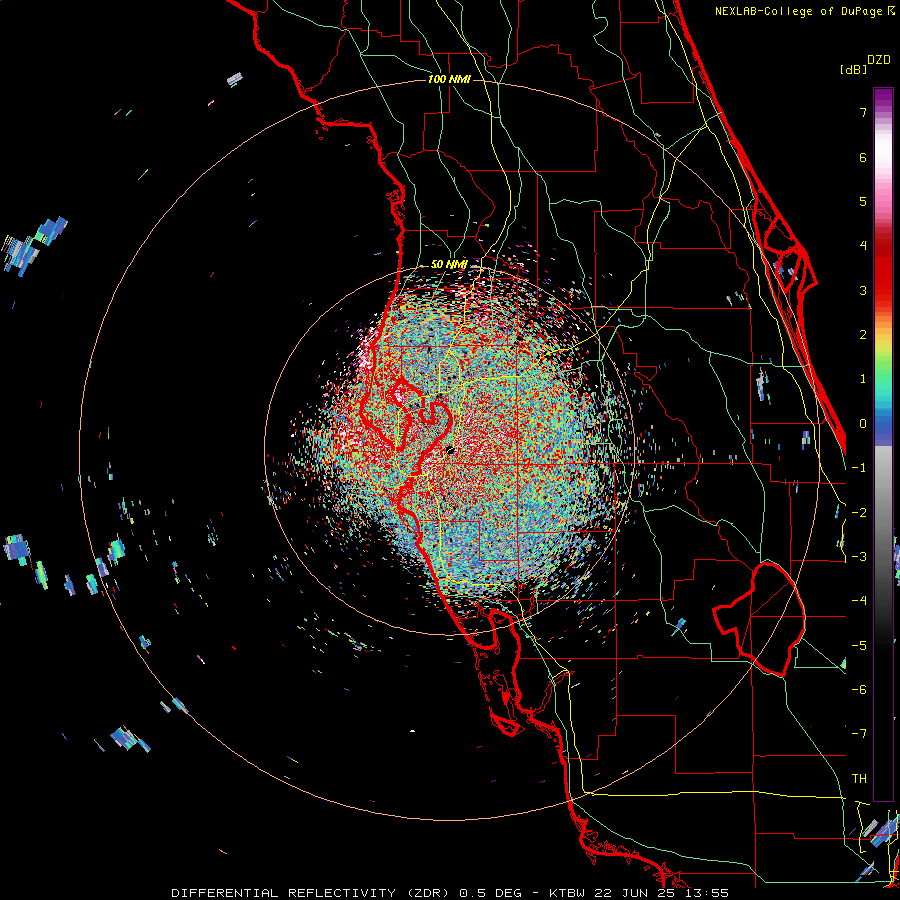Click the TH threshold label on scale

[859, 779]
